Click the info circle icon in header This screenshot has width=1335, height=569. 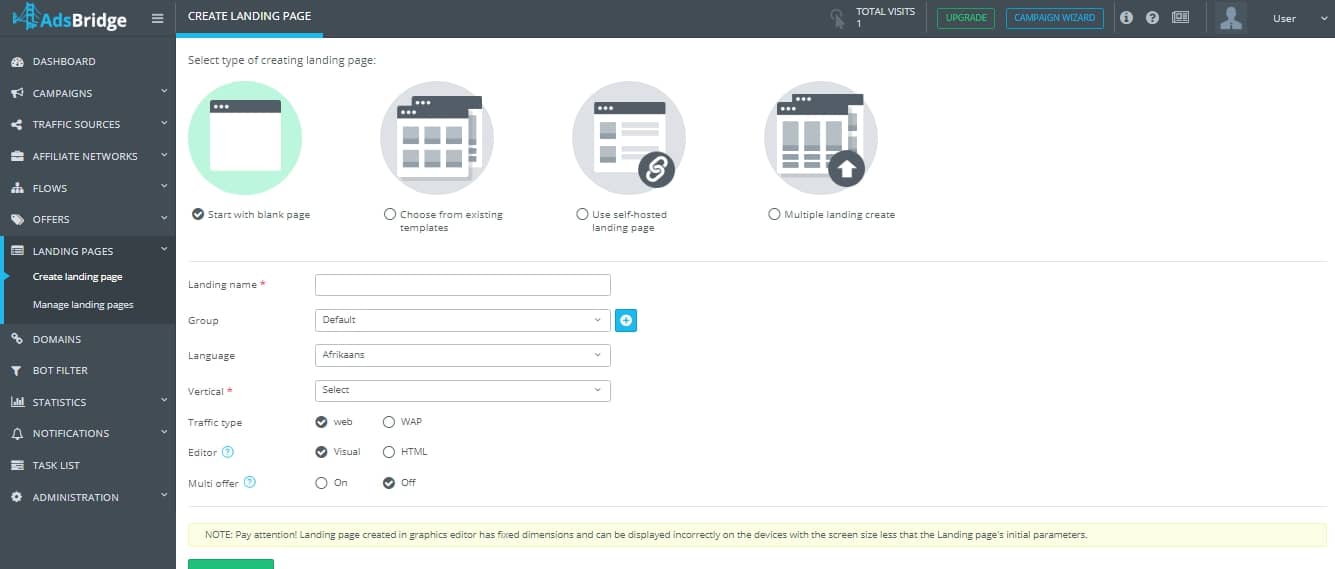point(1127,18)
